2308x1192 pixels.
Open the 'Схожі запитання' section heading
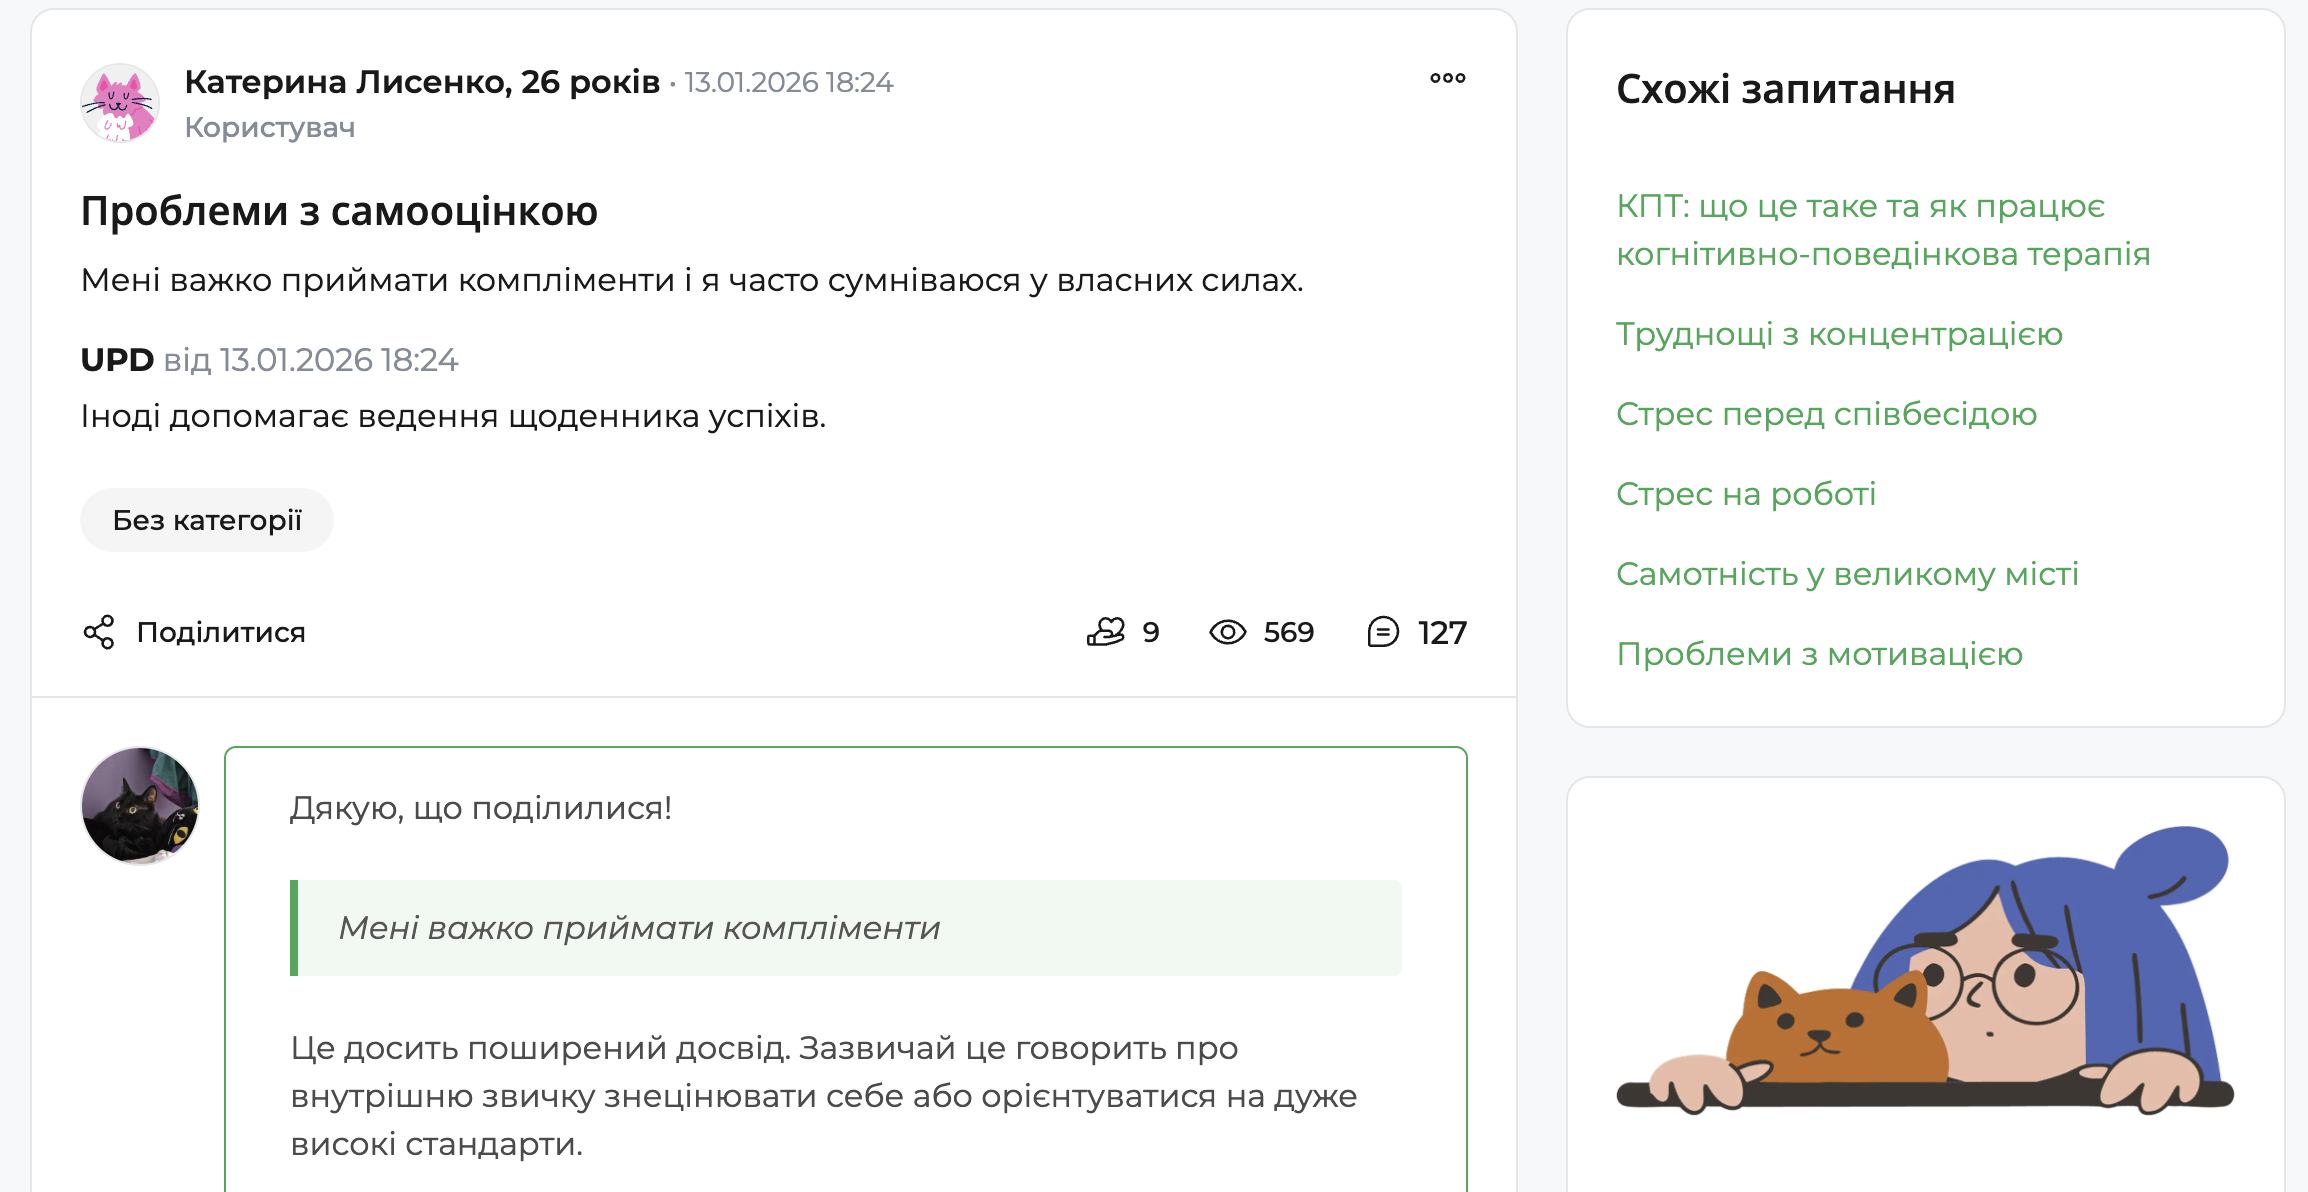[1785, 90]
